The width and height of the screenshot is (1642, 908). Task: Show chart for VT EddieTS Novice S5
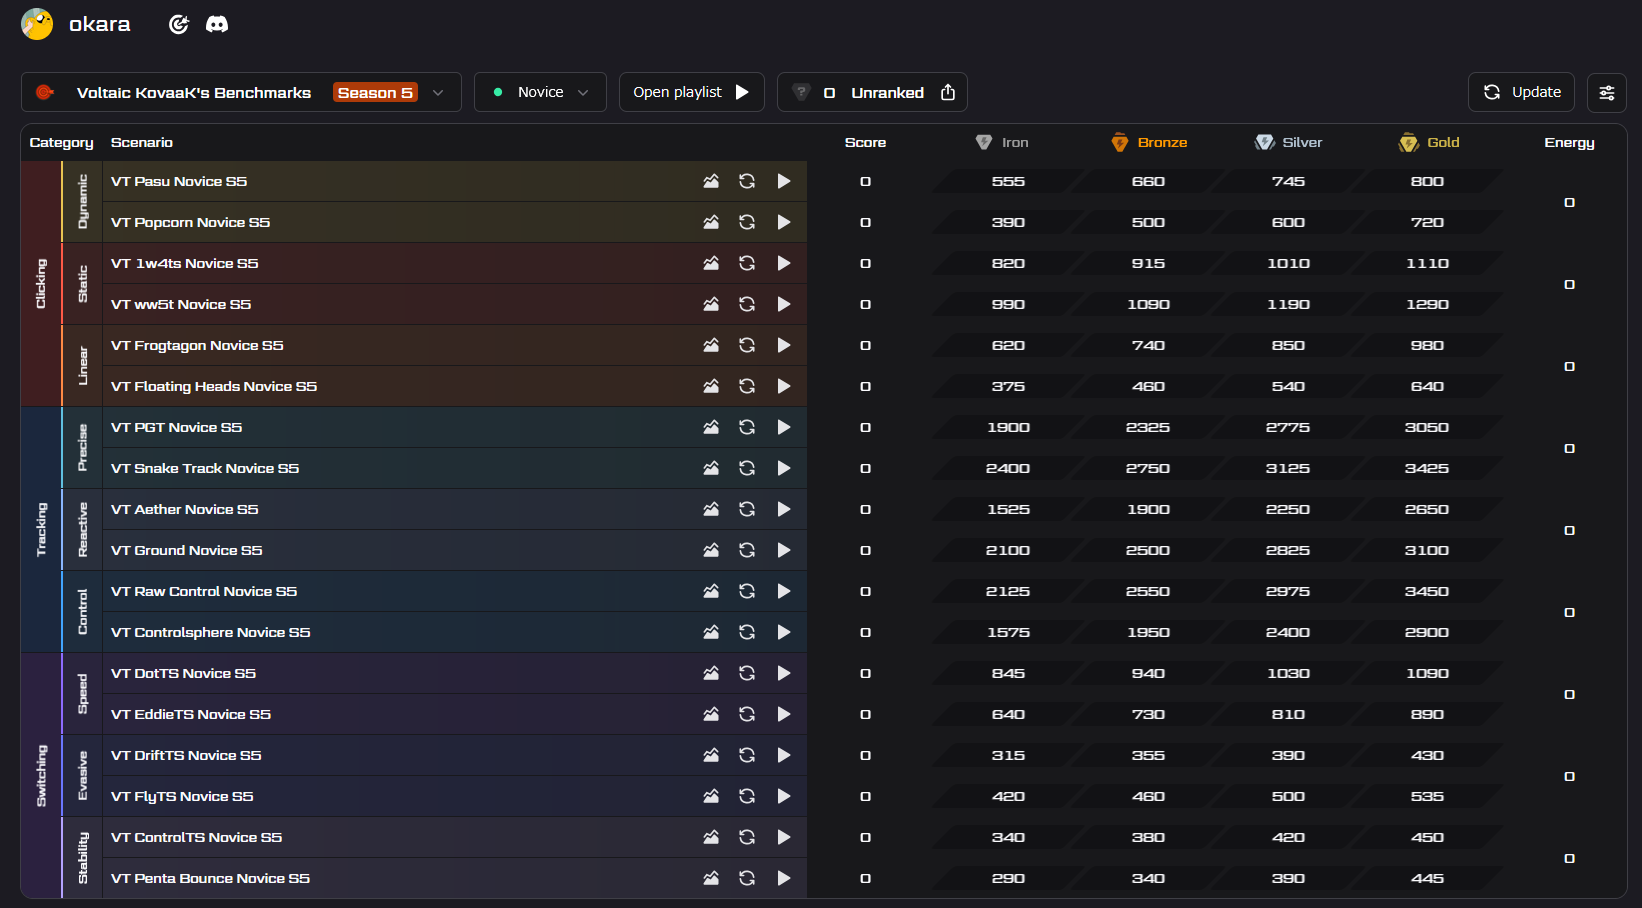tap(711, 714)
